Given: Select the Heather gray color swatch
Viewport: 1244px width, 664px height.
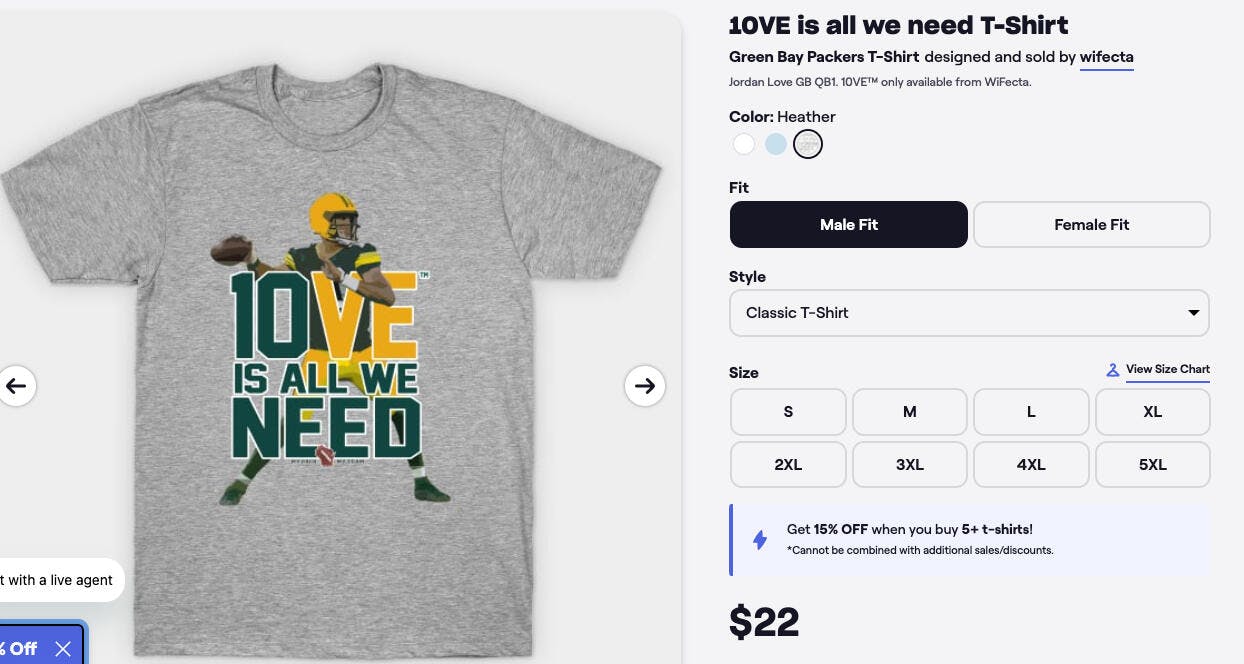Looking at the screenshot, I should [x=807, y=144].
